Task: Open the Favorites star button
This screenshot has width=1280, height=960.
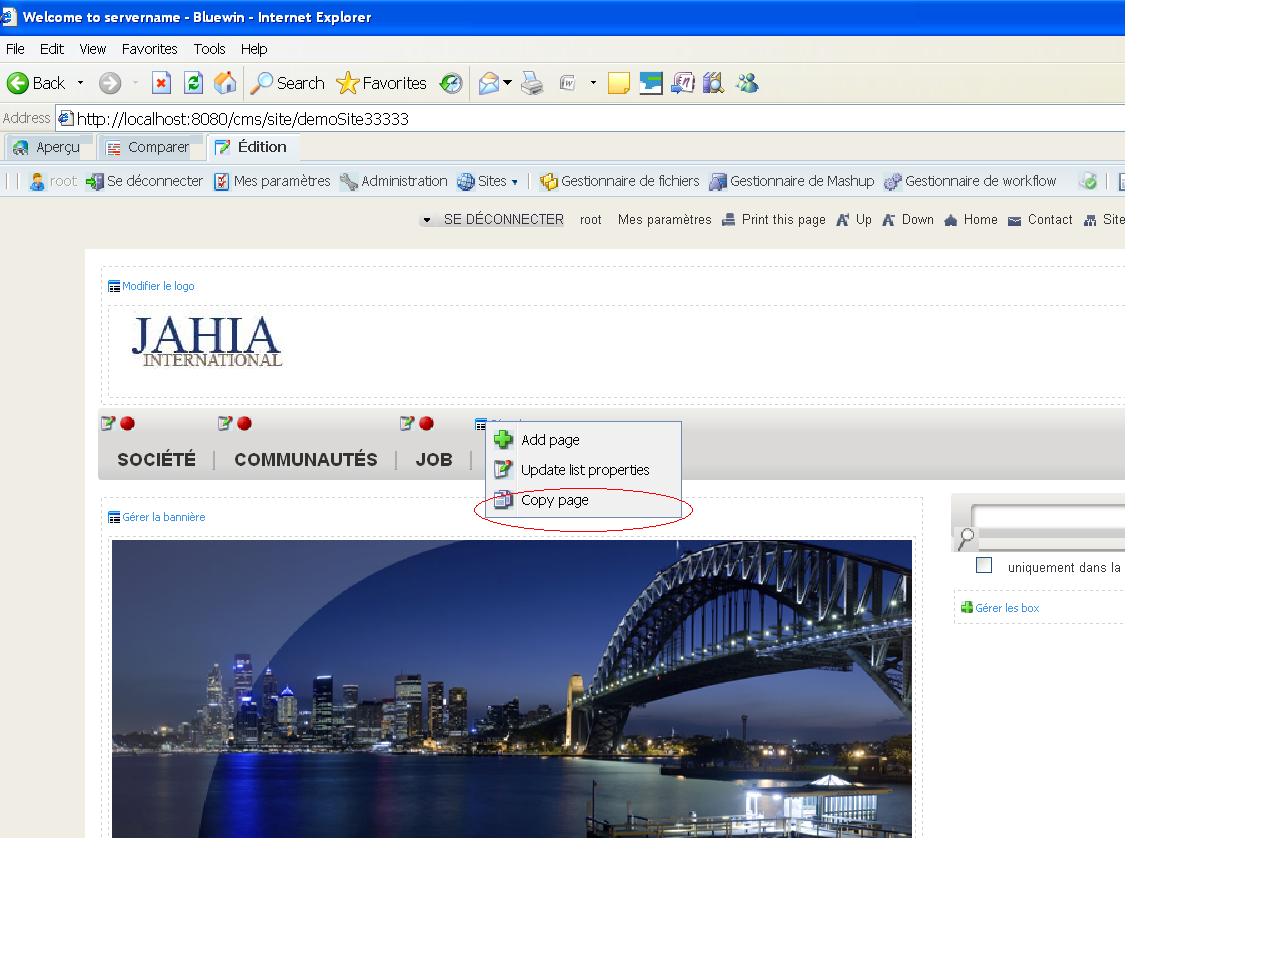Action: [x=381, y=83]
